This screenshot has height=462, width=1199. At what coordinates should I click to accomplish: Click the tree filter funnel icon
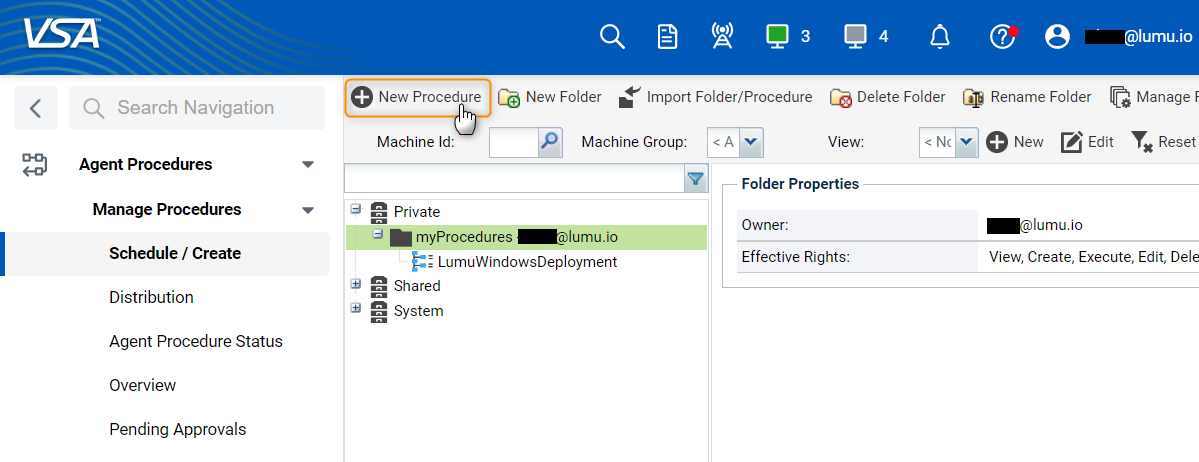[x=695, y=179]
